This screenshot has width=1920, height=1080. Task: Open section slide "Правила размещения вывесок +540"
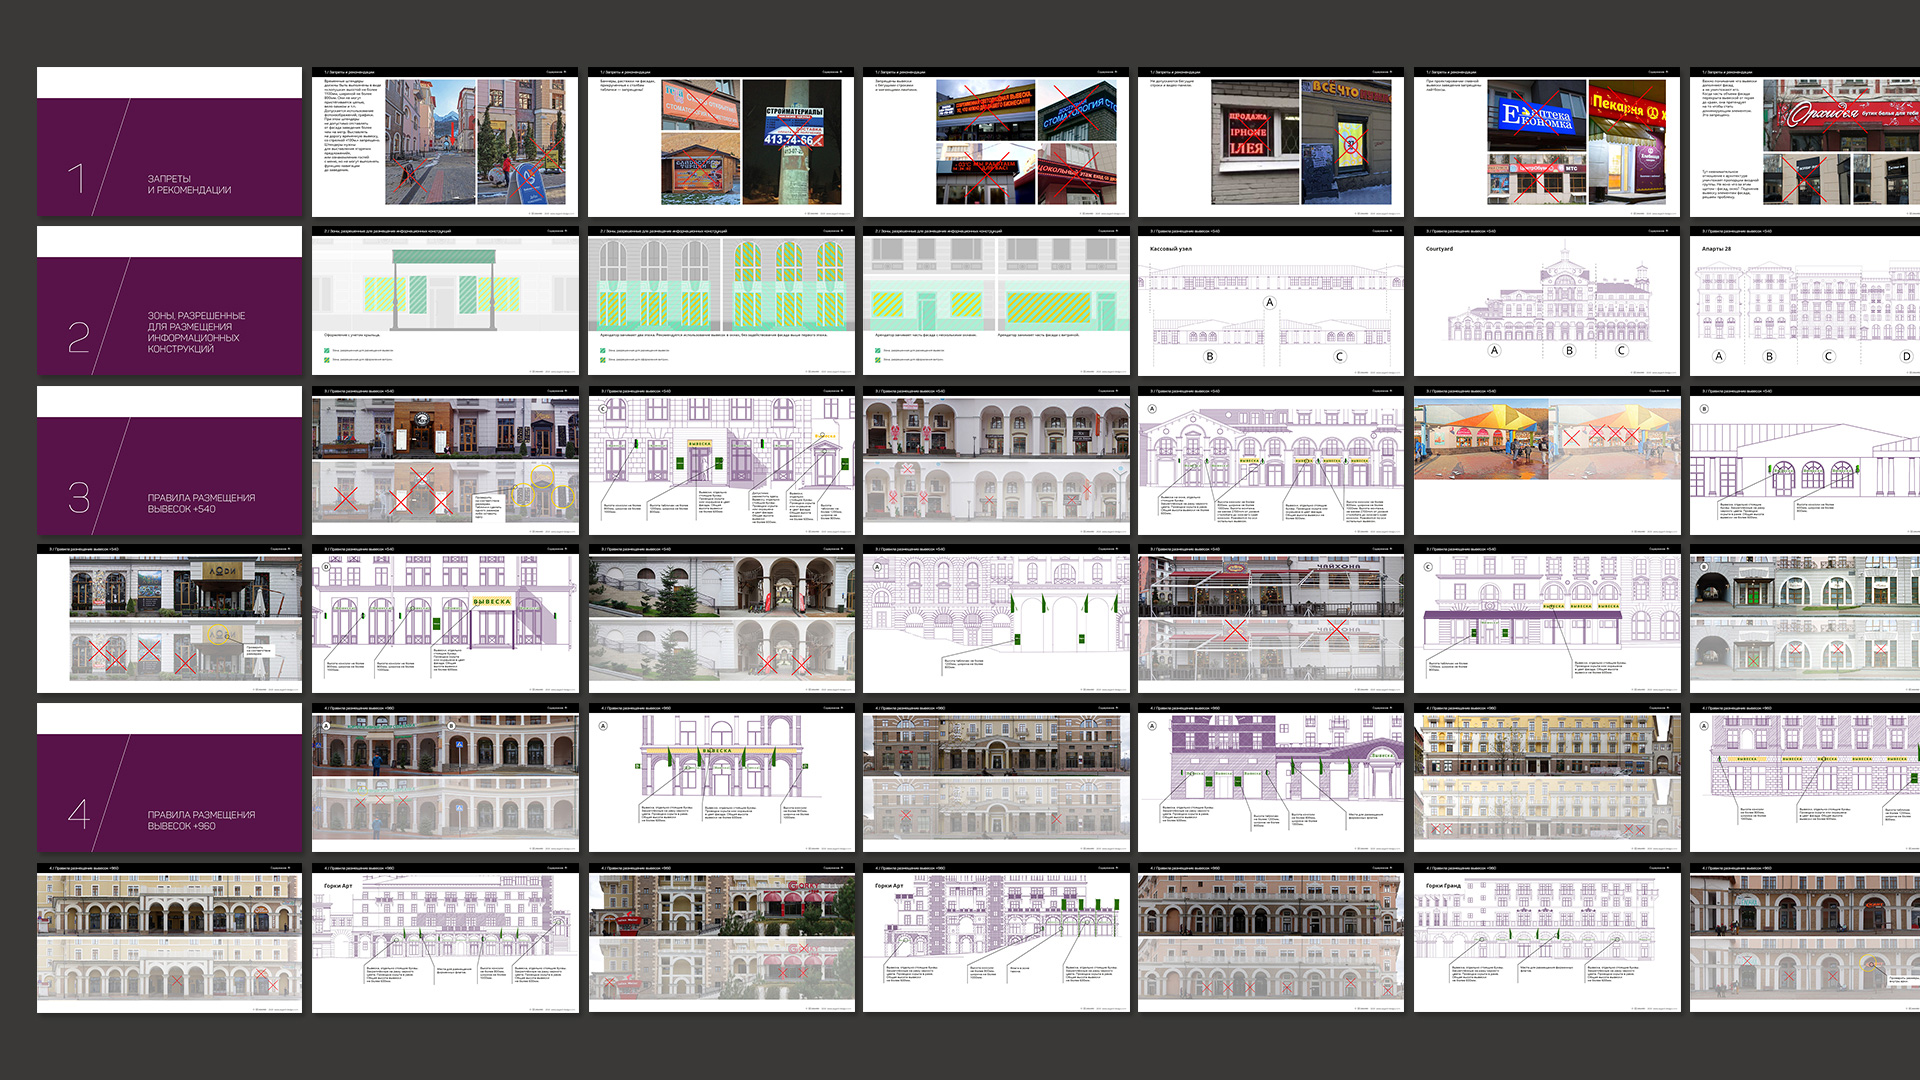(x=169, y=461)
